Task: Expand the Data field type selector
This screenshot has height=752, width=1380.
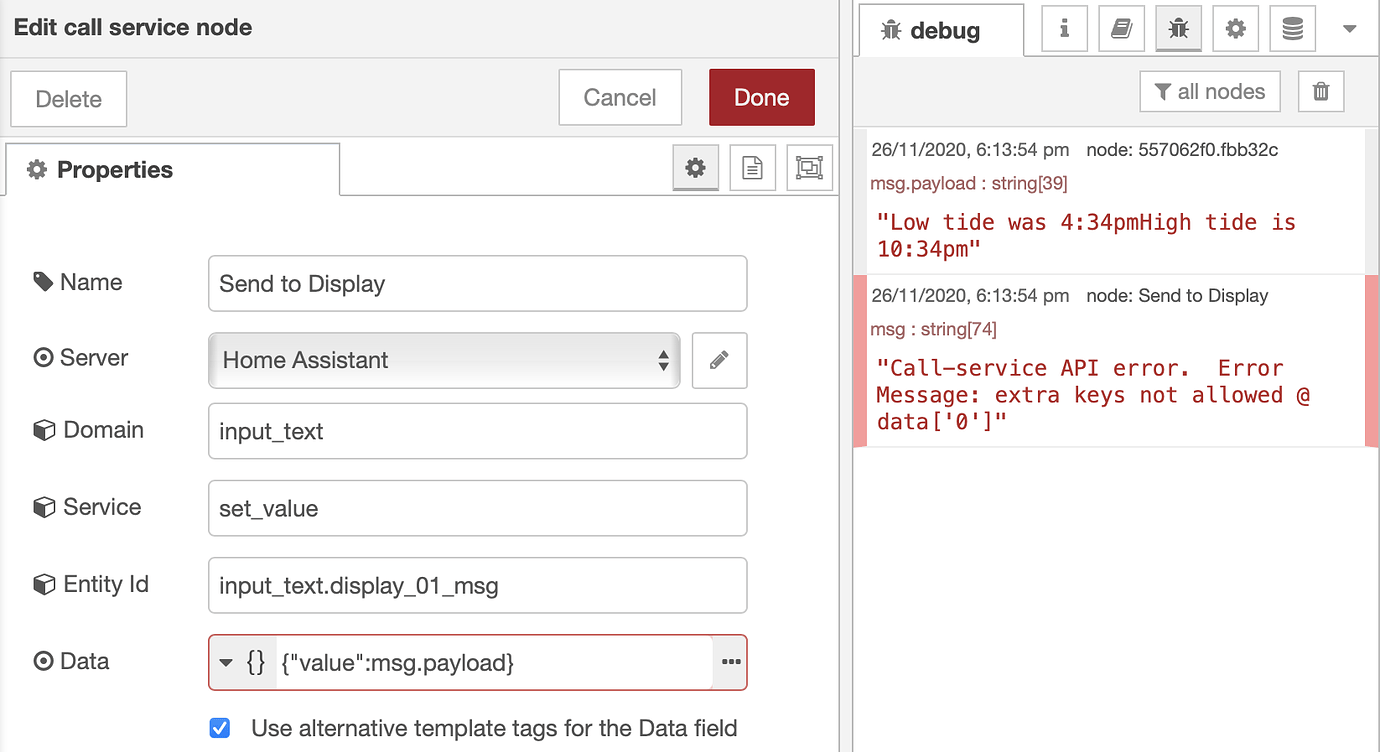Action: pos(242,662)
